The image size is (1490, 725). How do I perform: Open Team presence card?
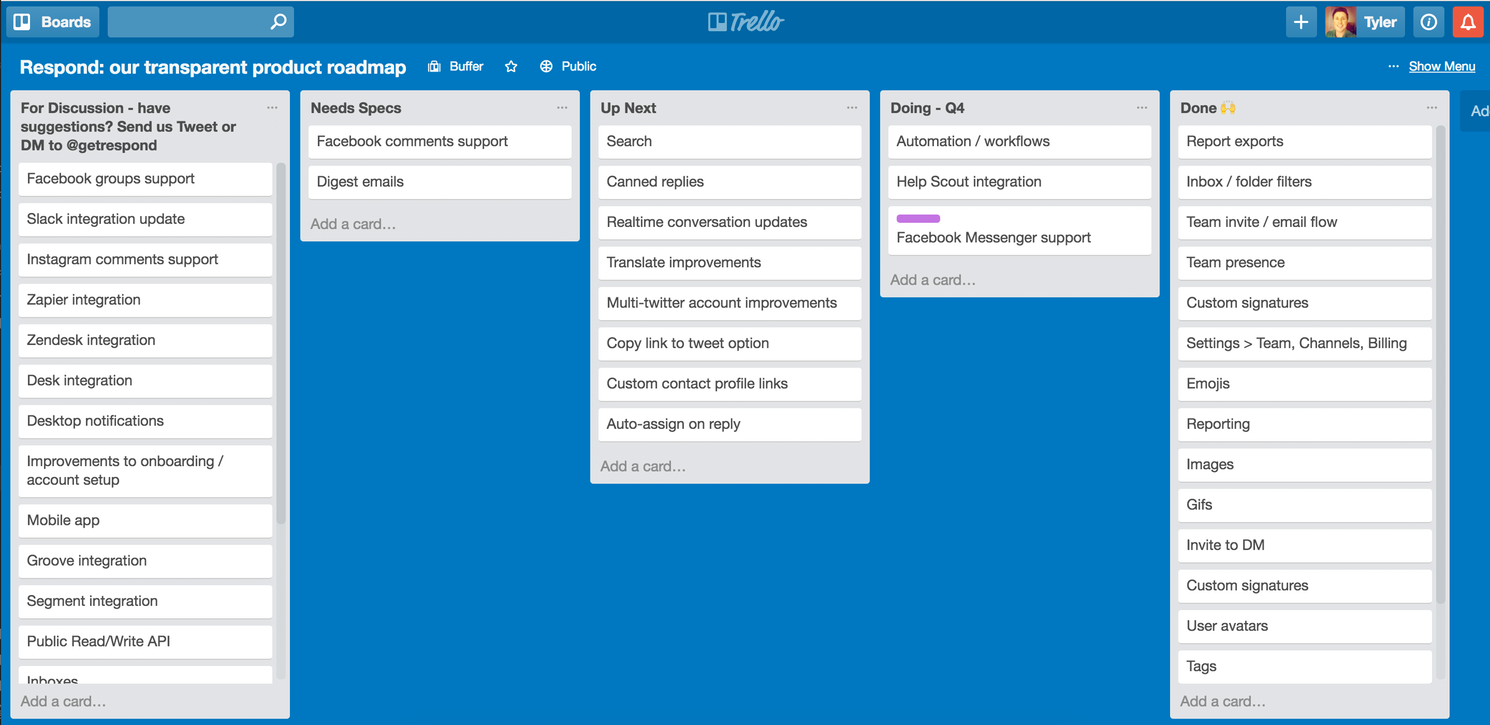click(x=1305, y=263)
